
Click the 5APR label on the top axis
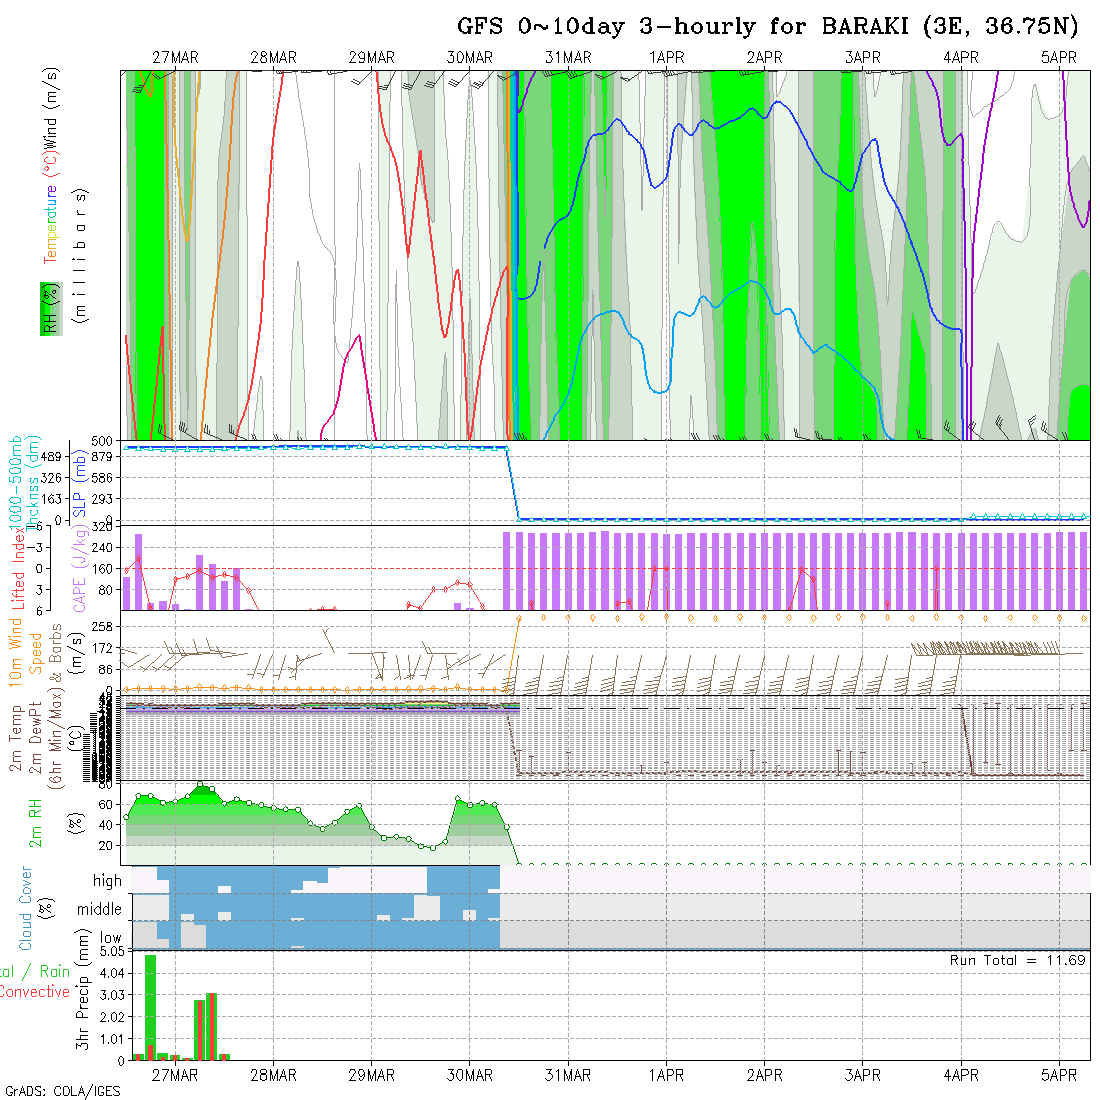[1059, 58]
